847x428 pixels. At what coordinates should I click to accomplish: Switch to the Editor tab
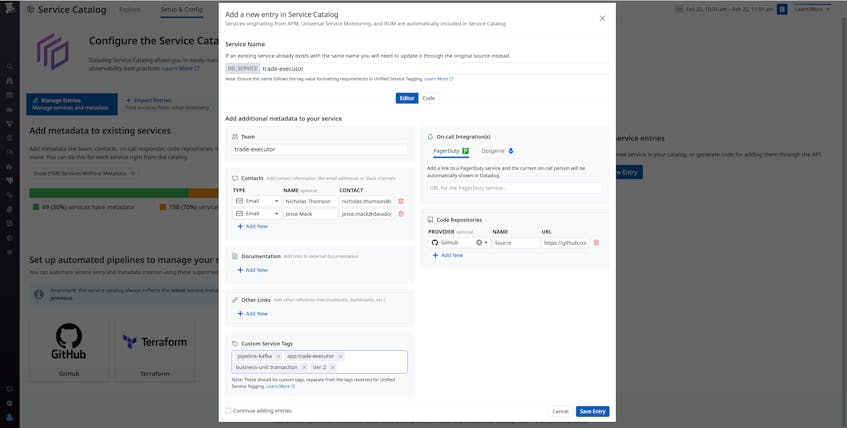407,98
